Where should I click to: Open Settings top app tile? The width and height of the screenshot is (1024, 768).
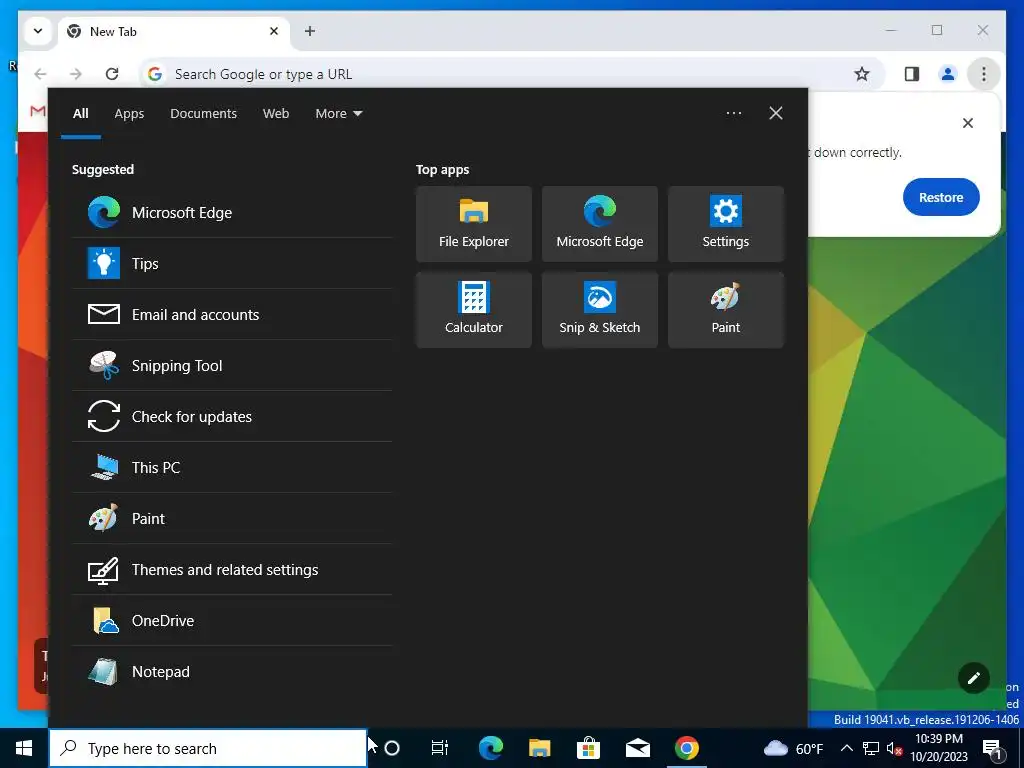pos(726,224)
